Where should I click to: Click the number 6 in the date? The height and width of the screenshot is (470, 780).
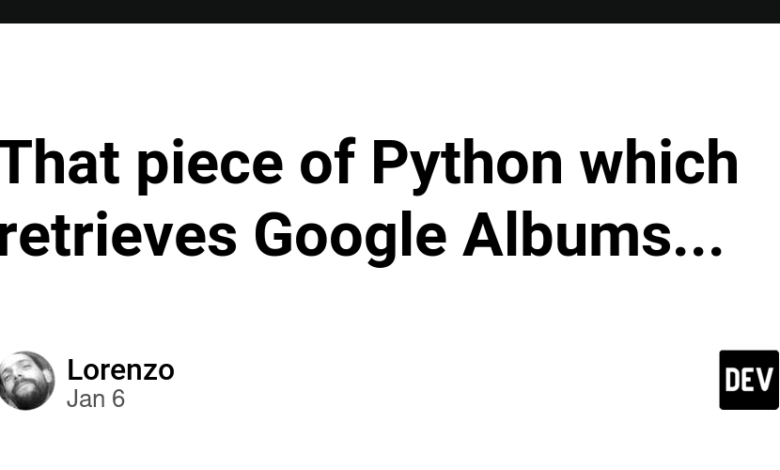pyautogui.click(x=118, y=399)
